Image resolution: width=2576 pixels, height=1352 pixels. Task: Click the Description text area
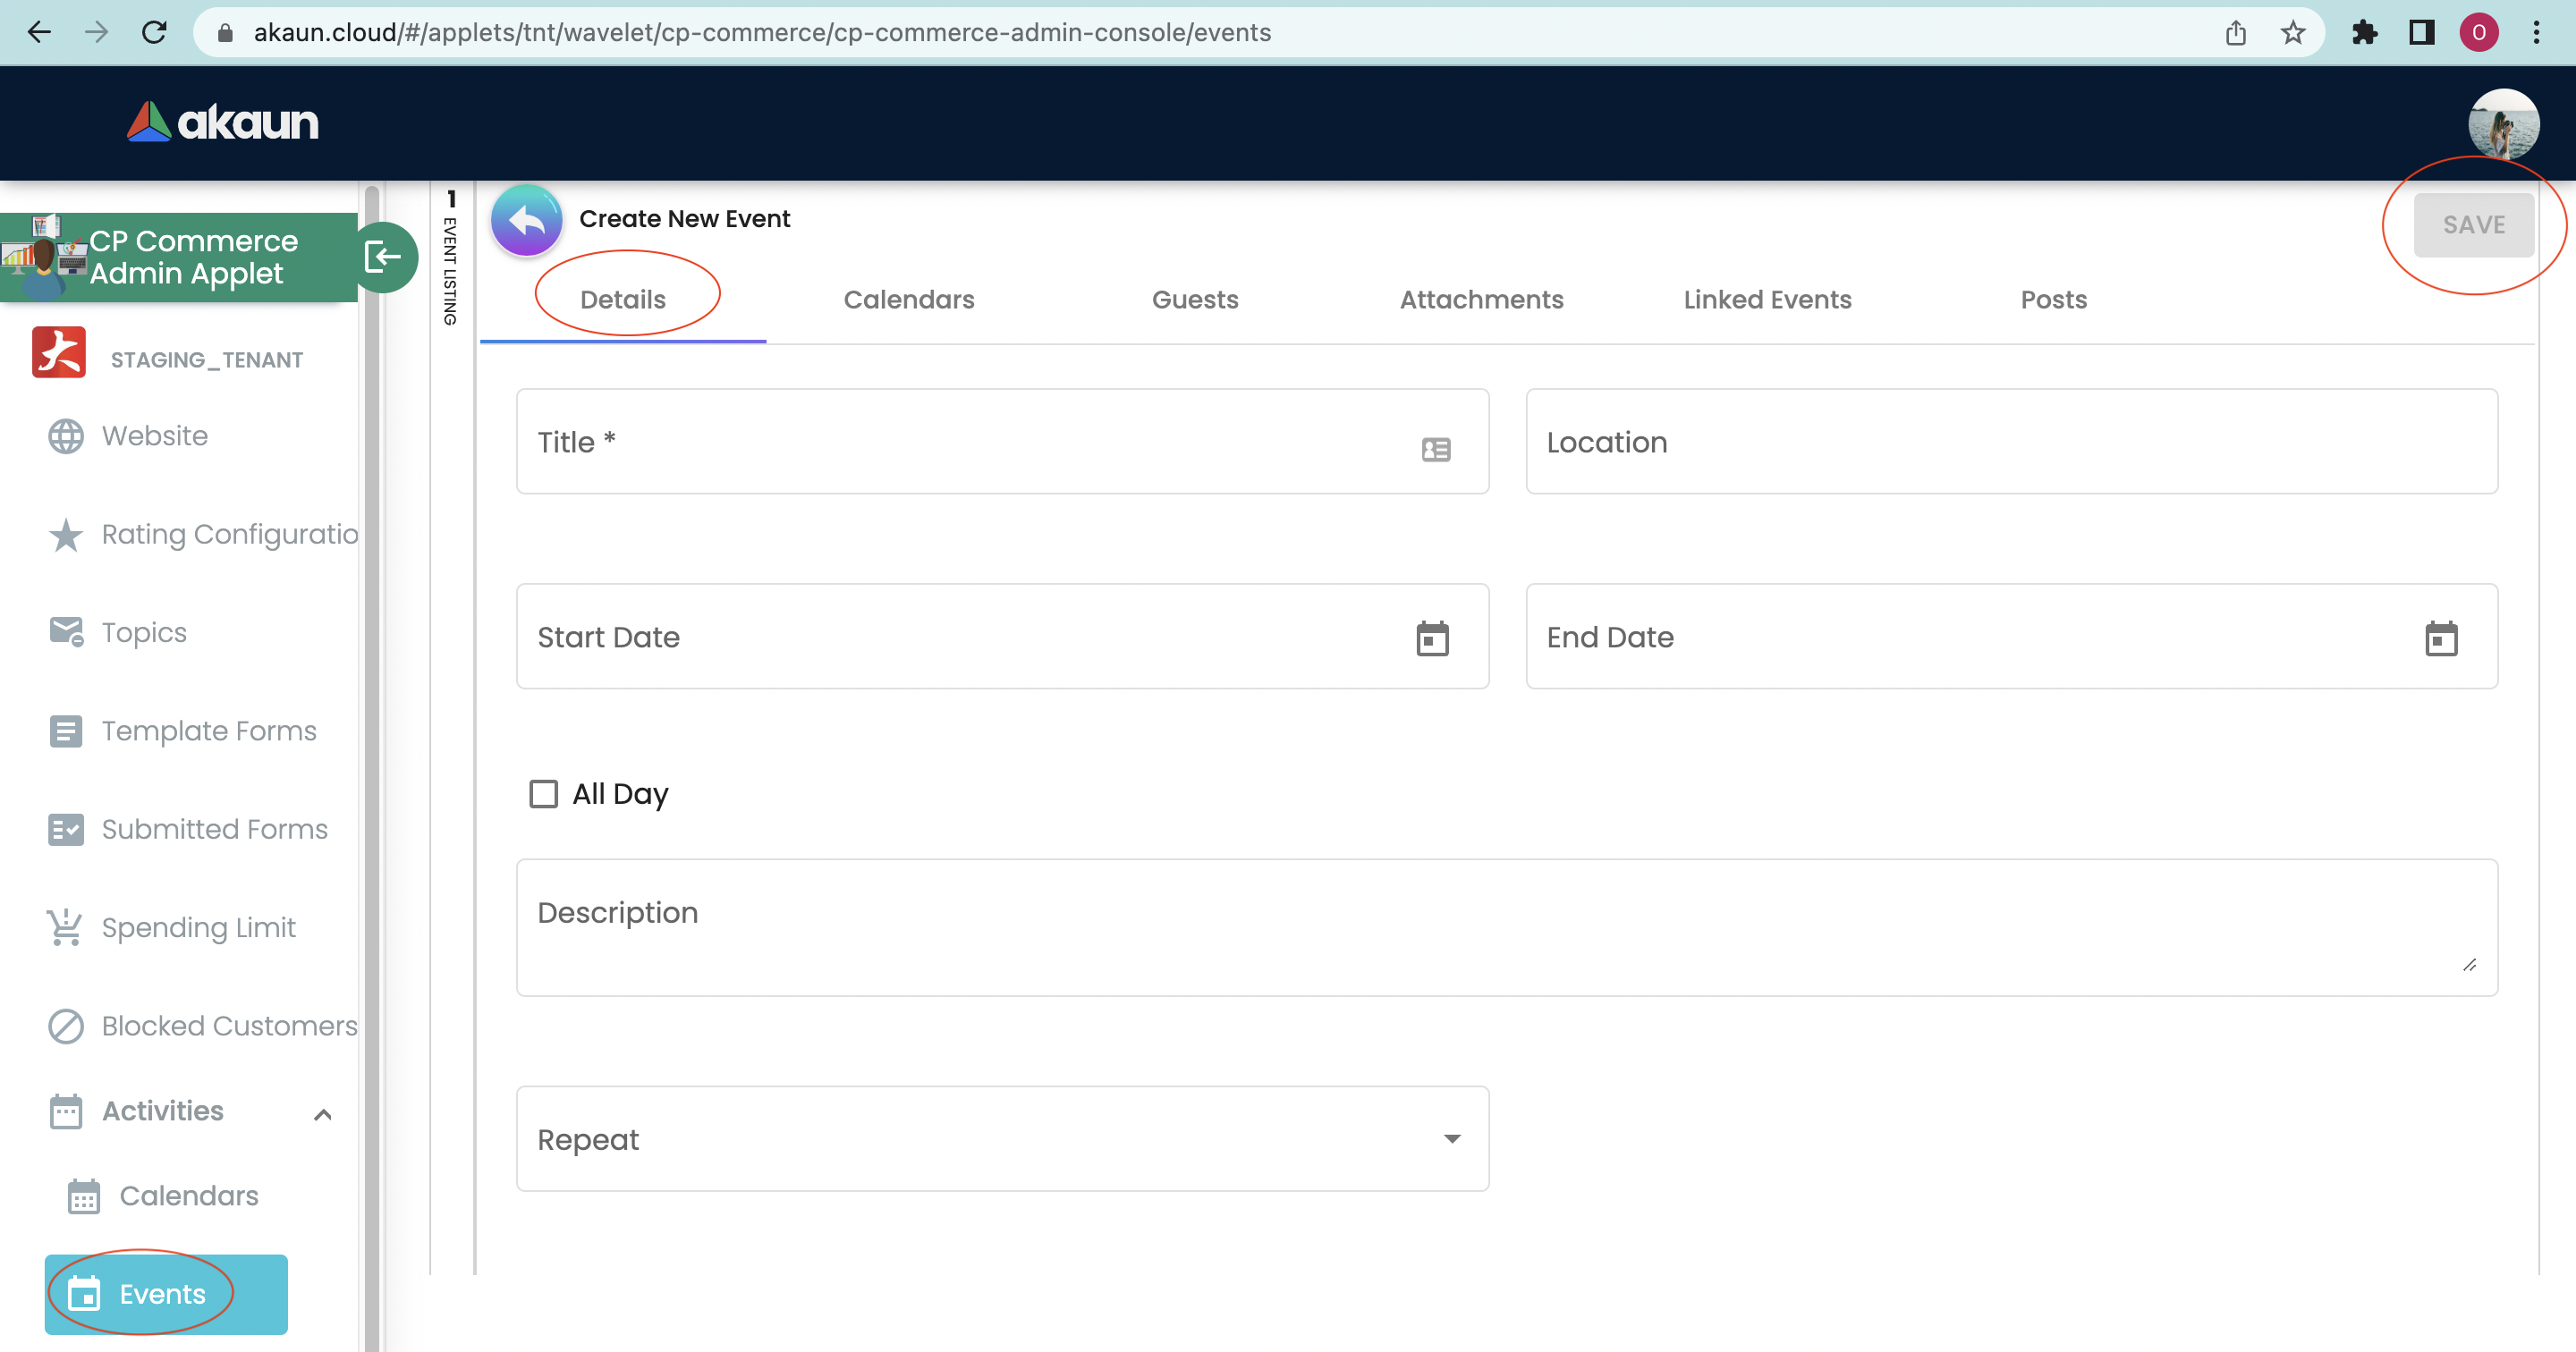tap(1506, 927)
